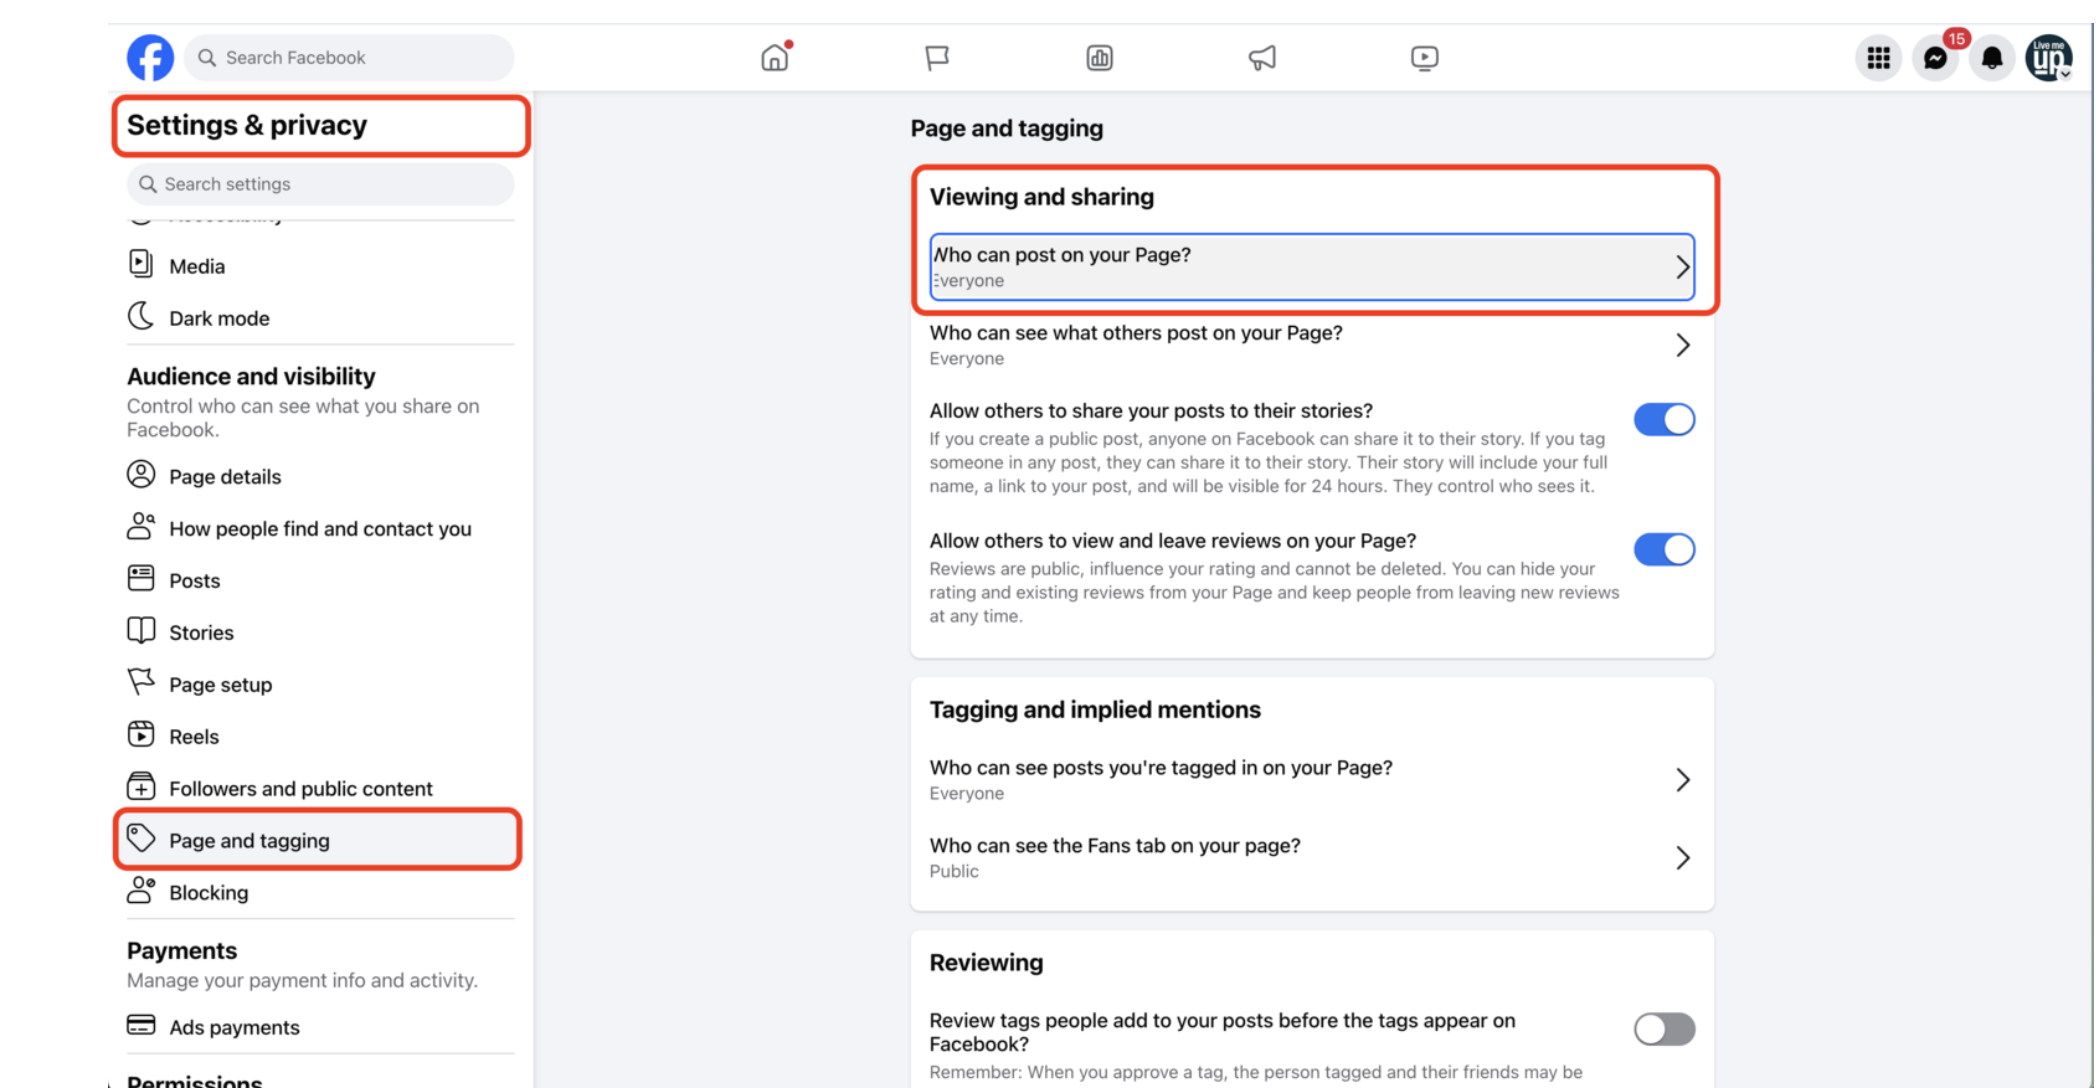Viewport: 2098px width, 1088px height.
Task: Open the Dark mode setting
Action: (x=219, y=319)
